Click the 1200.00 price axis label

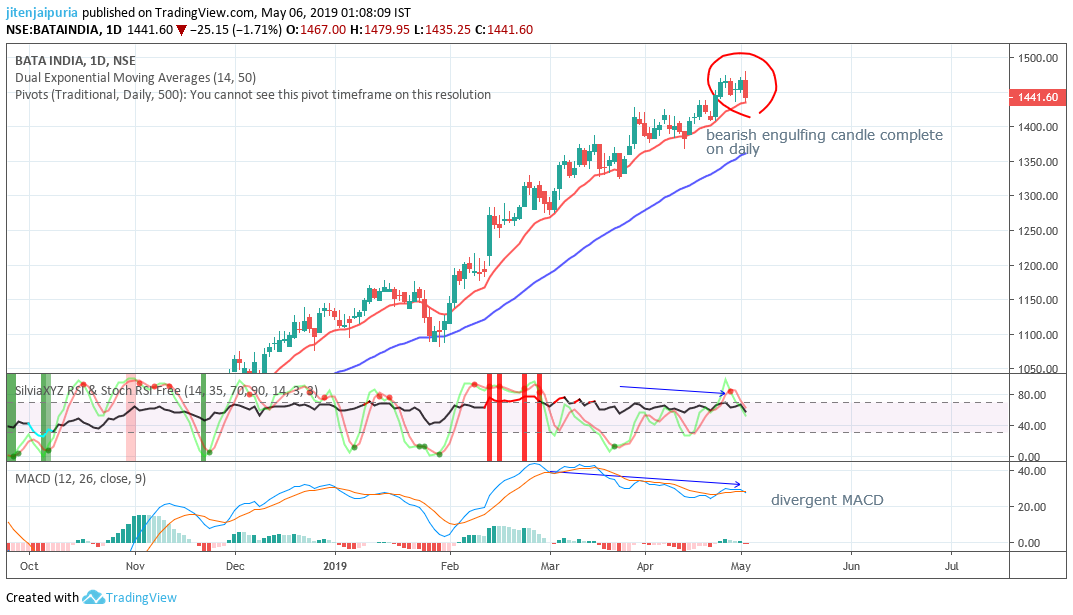tap(1037, 266)
